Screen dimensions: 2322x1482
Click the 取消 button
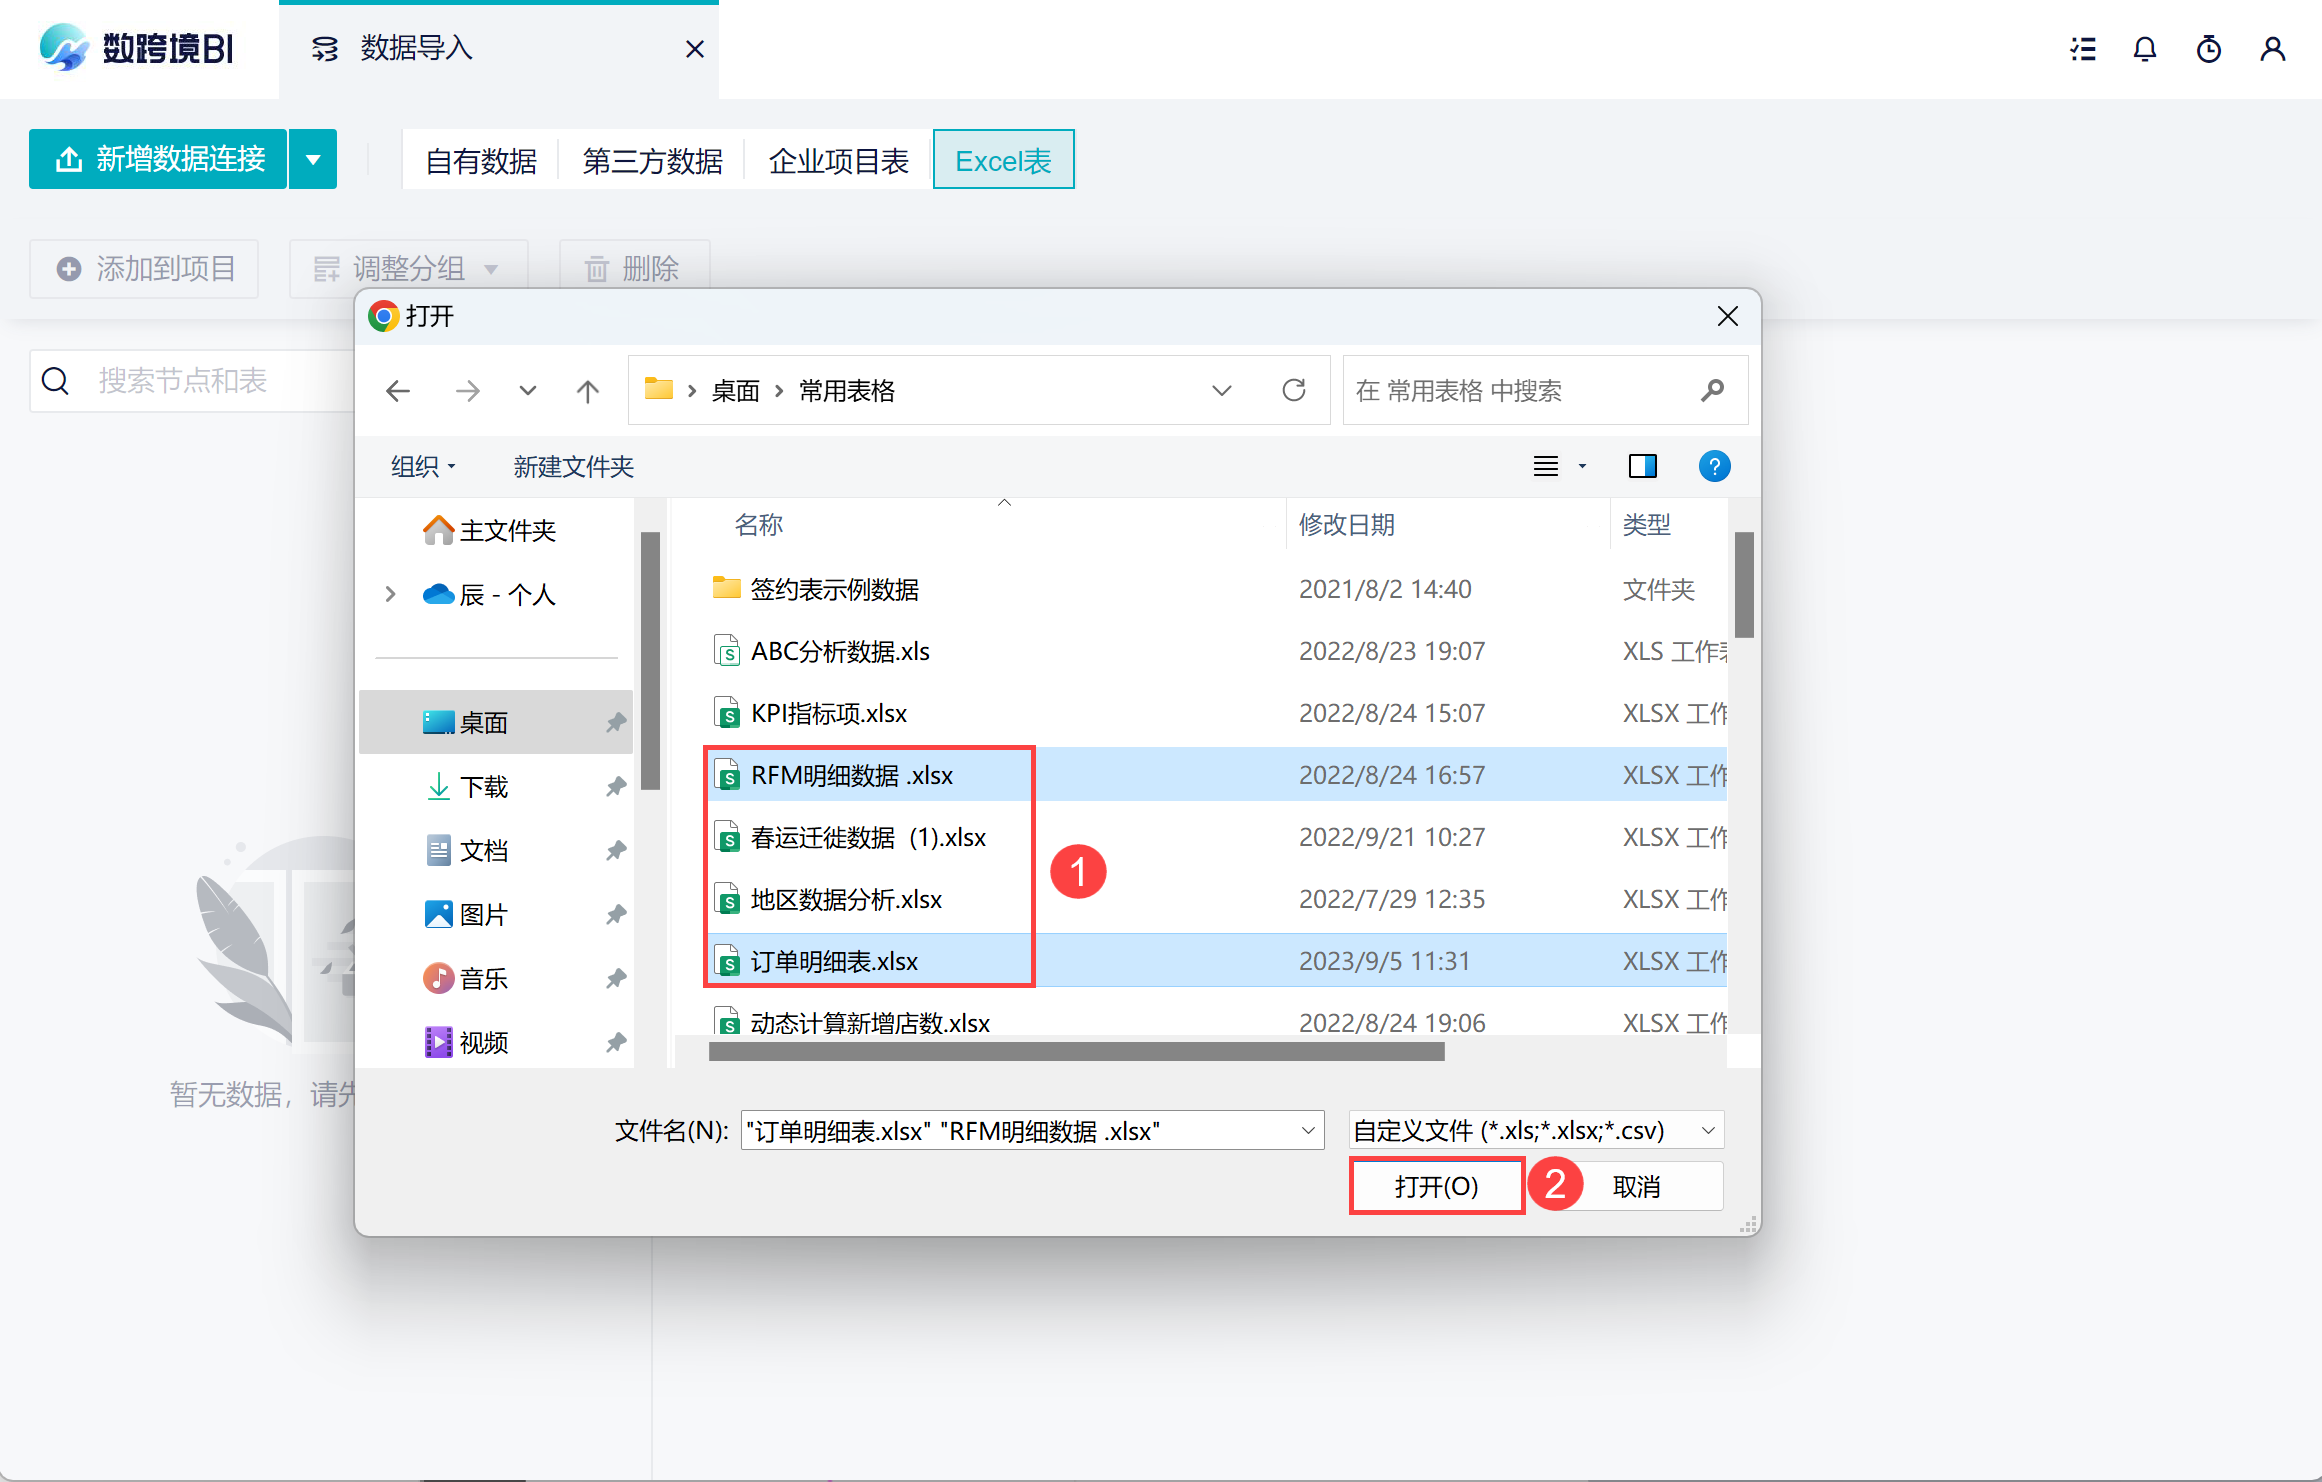1636,1186
